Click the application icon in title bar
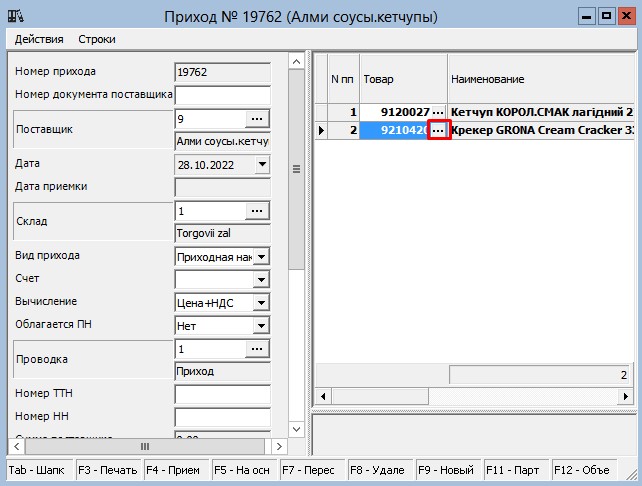The width and height of the screenshot is (642, 486). pos(15,15)
